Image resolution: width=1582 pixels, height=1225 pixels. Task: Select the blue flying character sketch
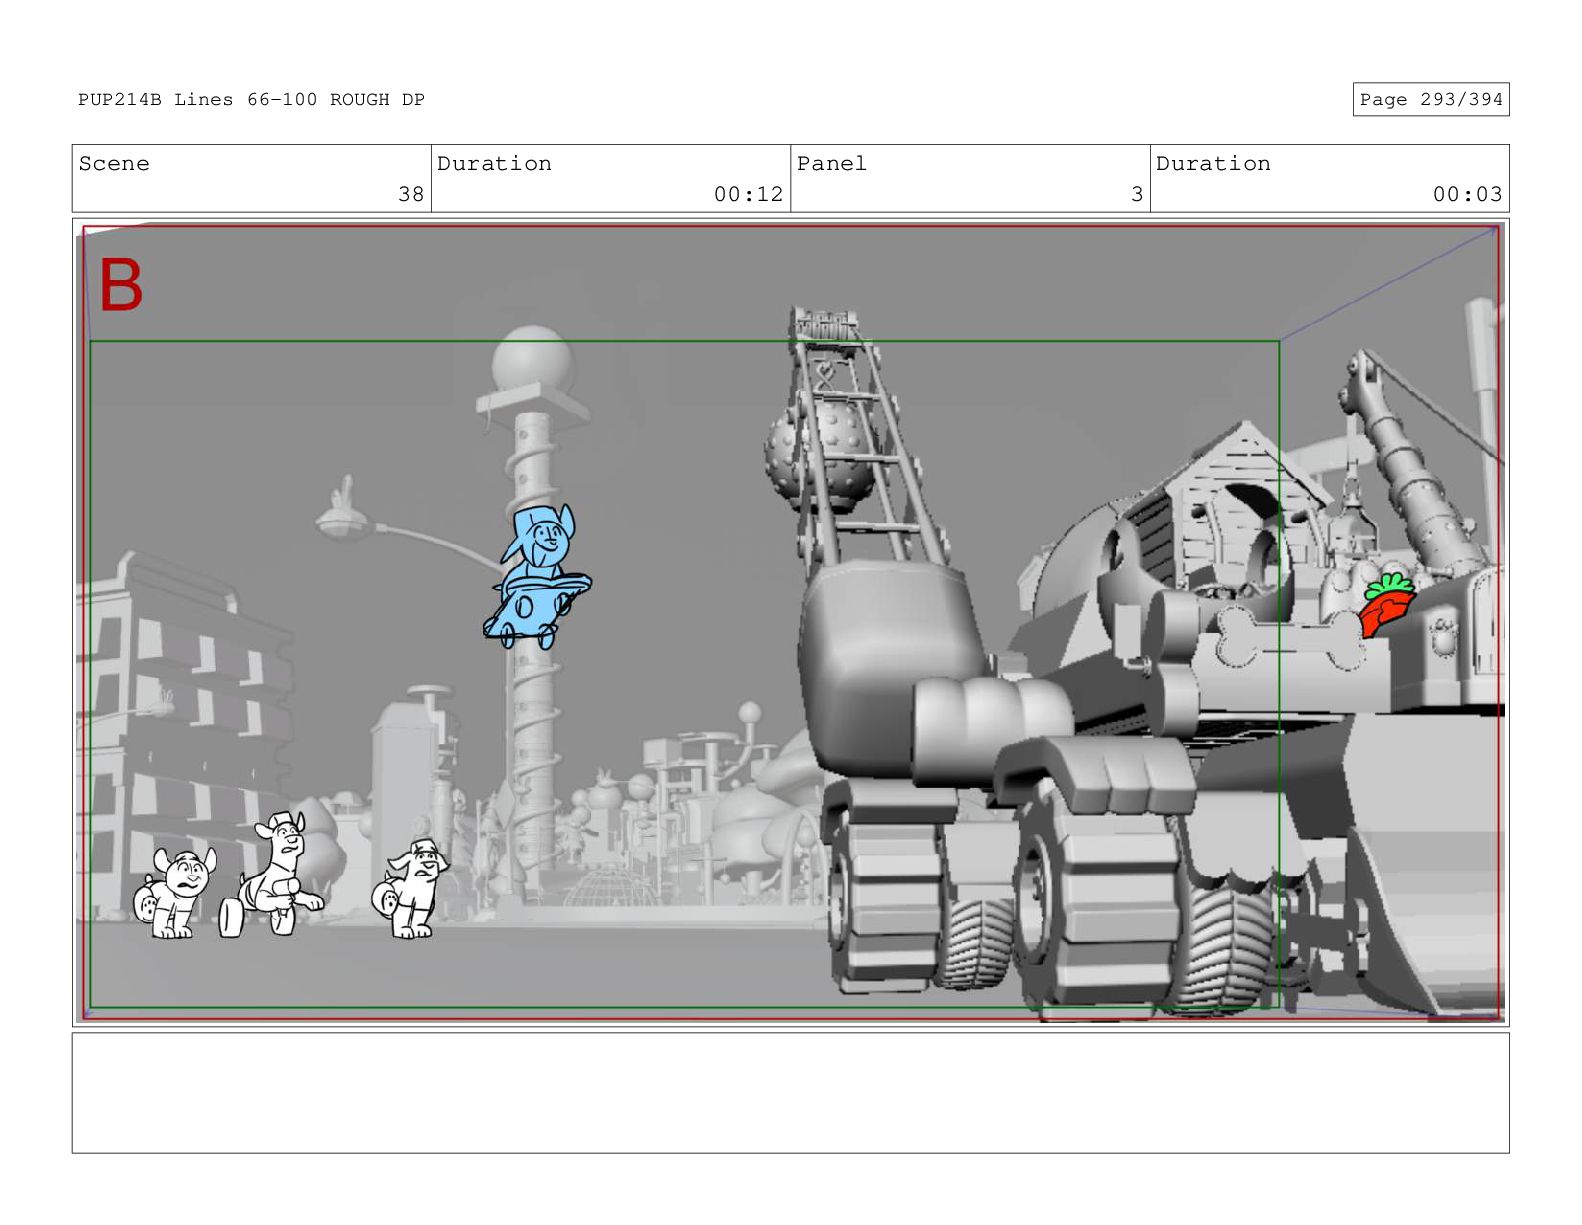(x=538, y=577)
